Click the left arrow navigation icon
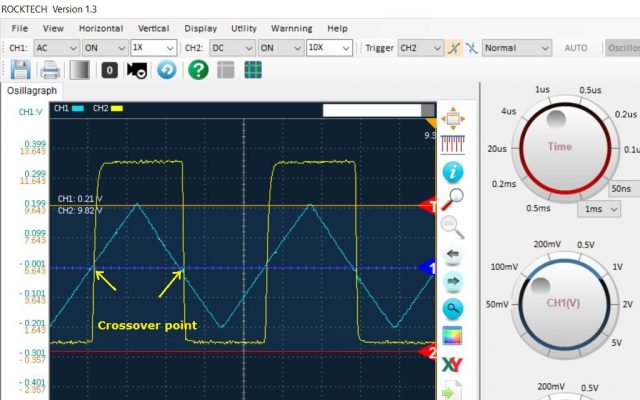 453,255
